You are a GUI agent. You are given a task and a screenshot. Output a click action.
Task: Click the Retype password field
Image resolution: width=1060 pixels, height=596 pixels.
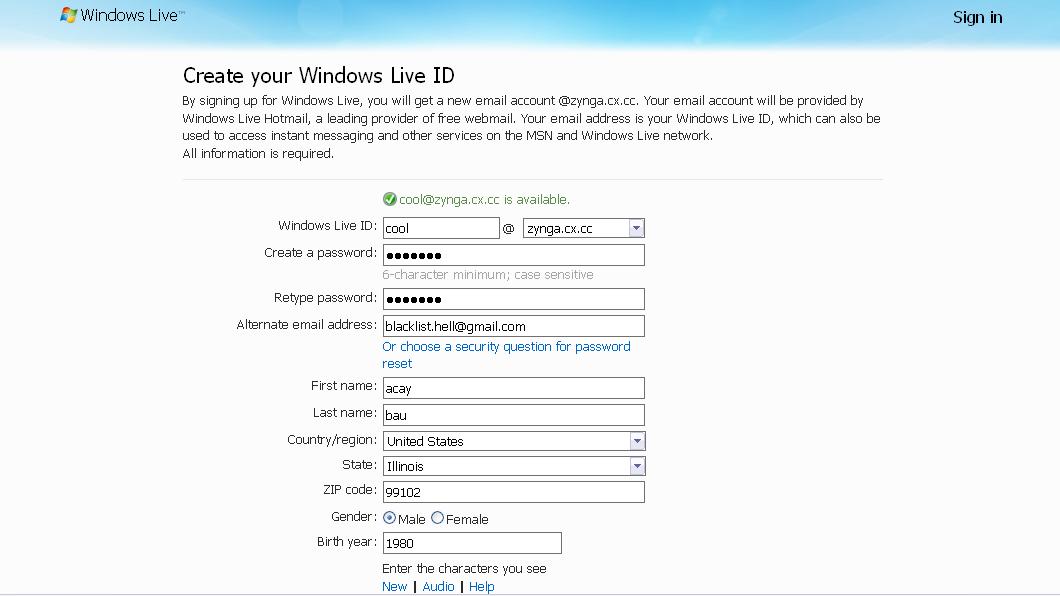[514, 299]
